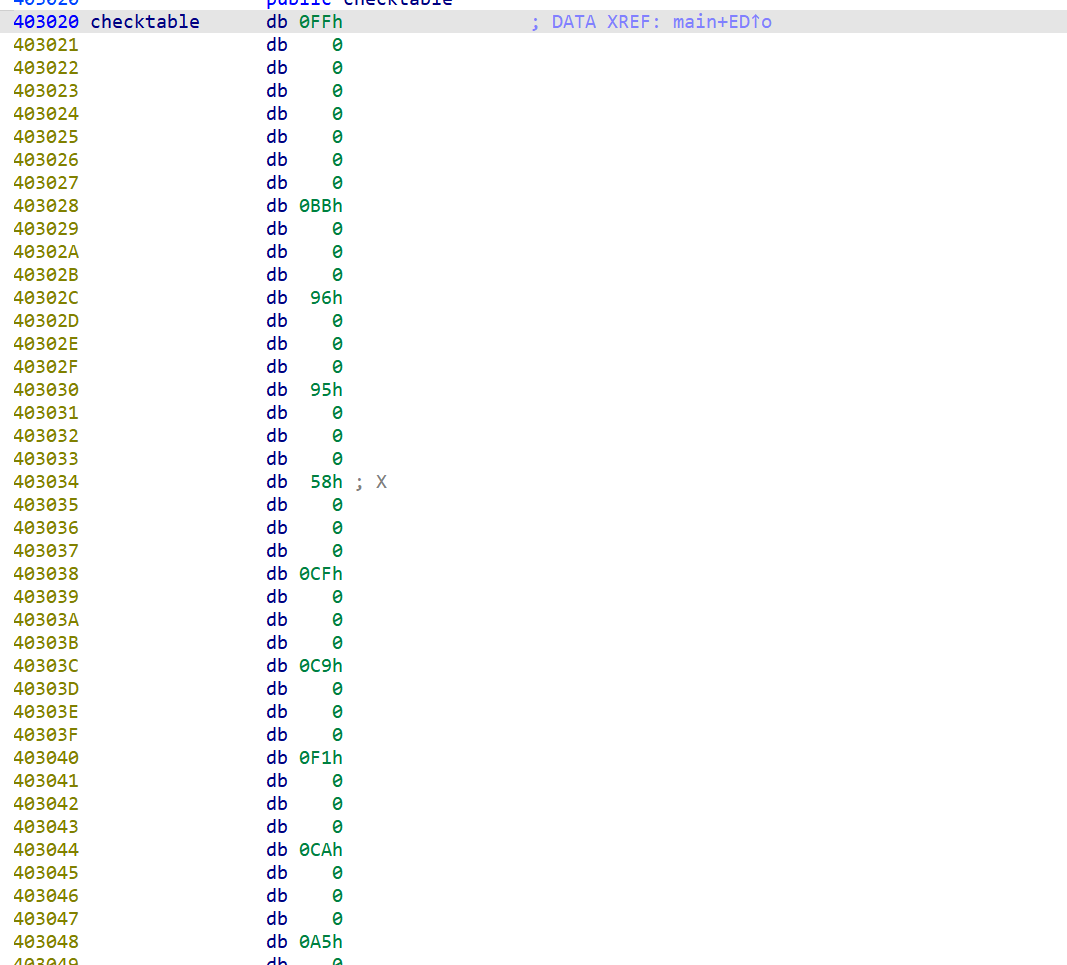This screenshot has height=965, width=1067.
Task: Click the zero value at 403031
Action: click(x=337, y=413)
